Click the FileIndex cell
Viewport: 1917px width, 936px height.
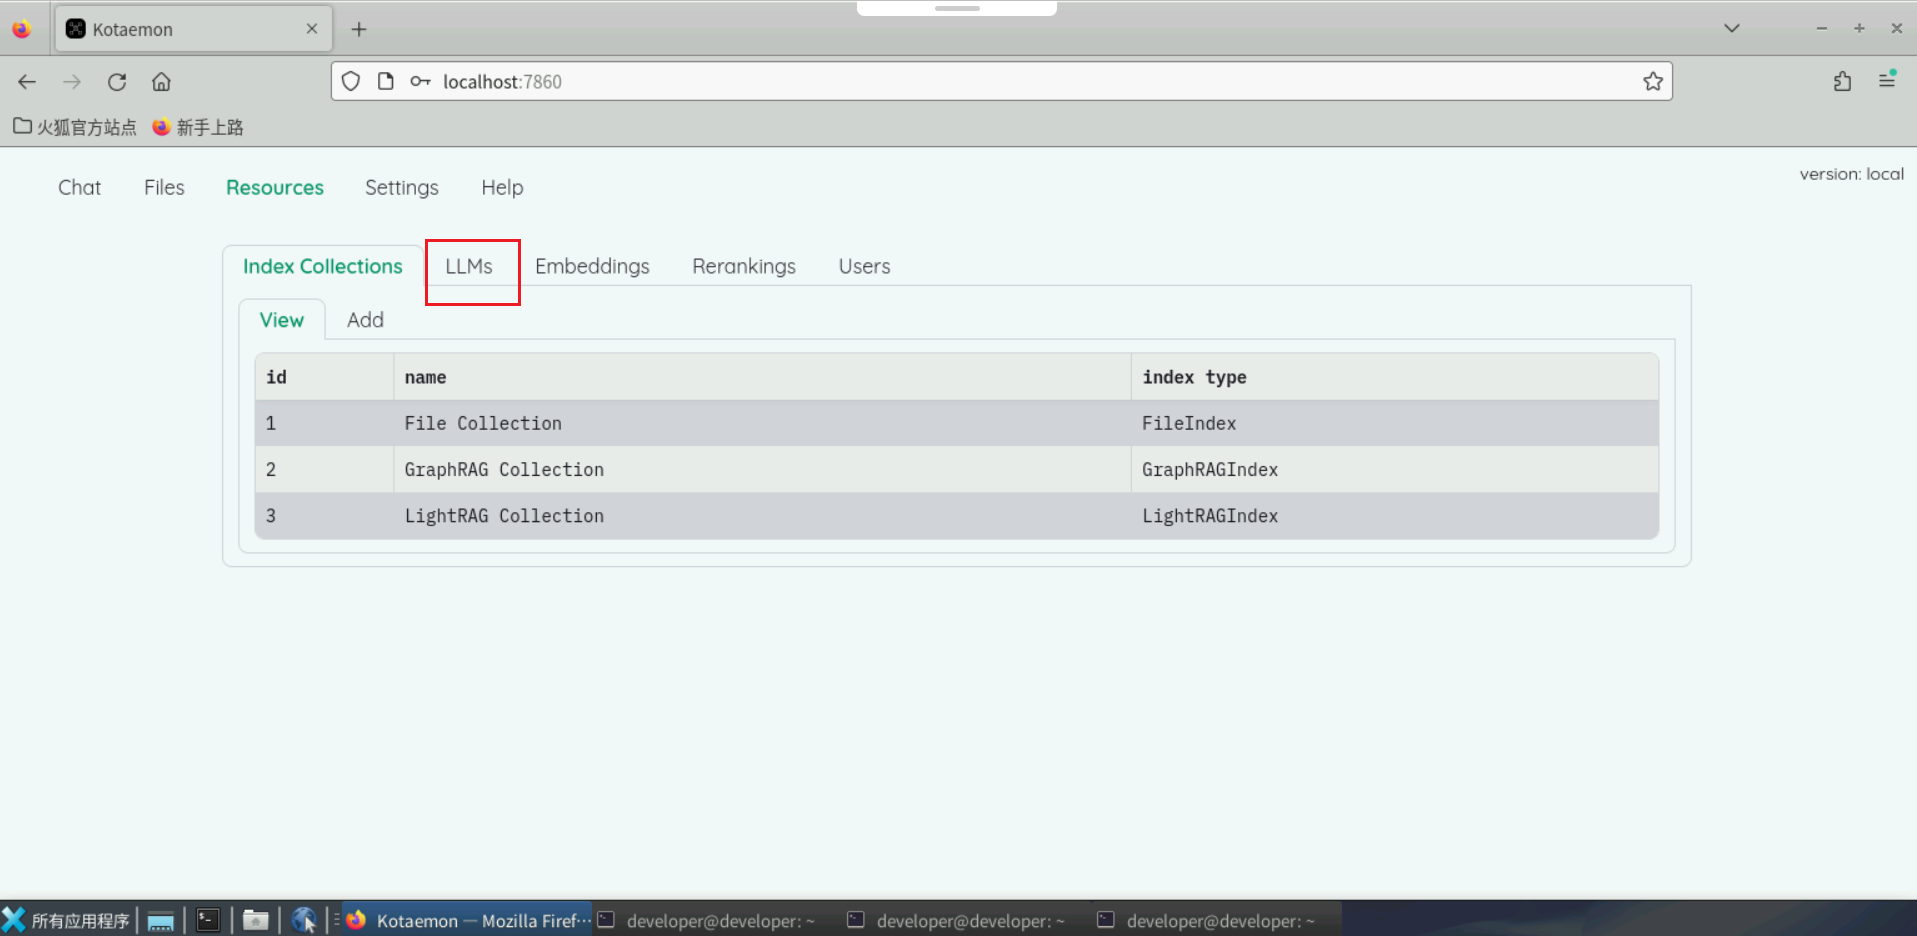coord(1395,423)
